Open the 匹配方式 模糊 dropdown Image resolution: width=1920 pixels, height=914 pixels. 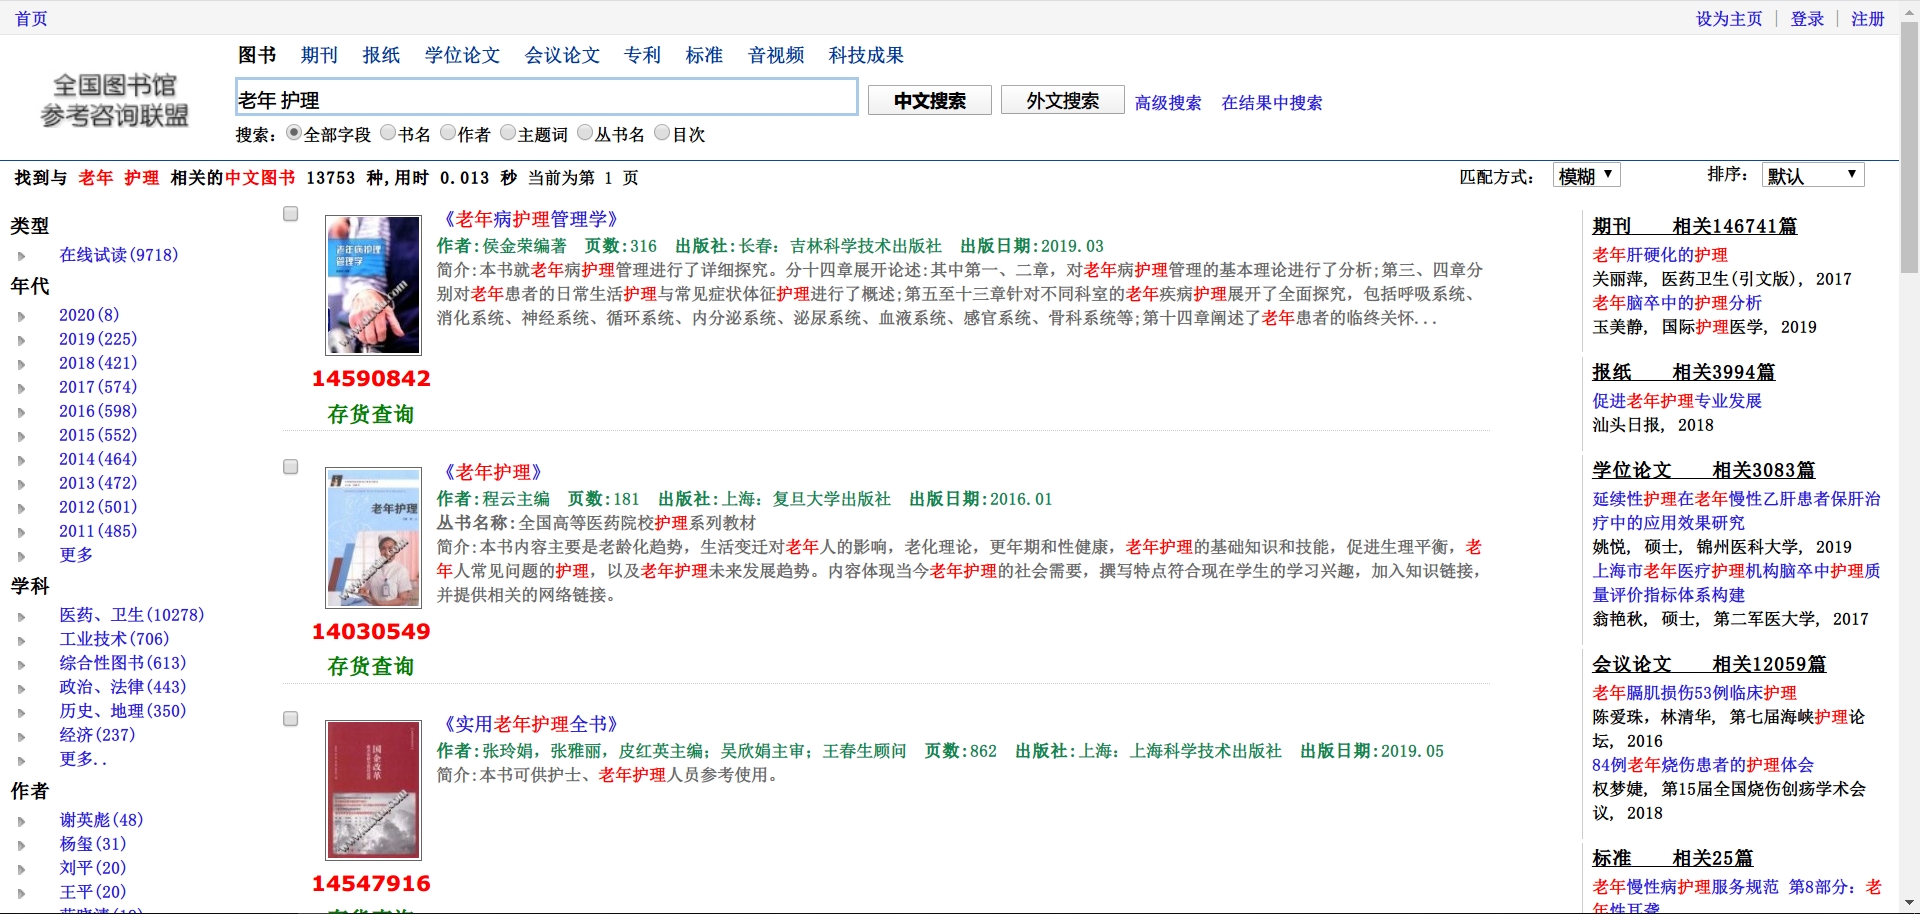1586,175
